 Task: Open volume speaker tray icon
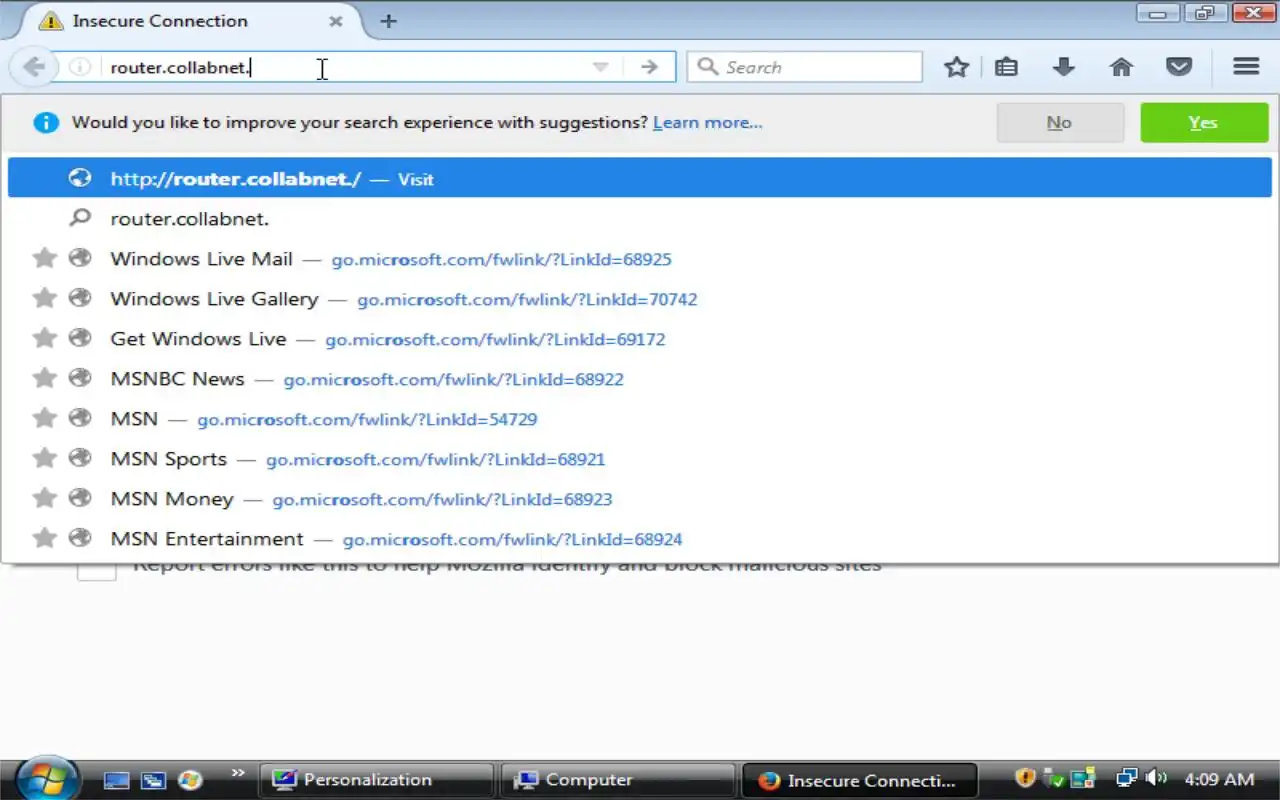click(x=1156, y=778)
